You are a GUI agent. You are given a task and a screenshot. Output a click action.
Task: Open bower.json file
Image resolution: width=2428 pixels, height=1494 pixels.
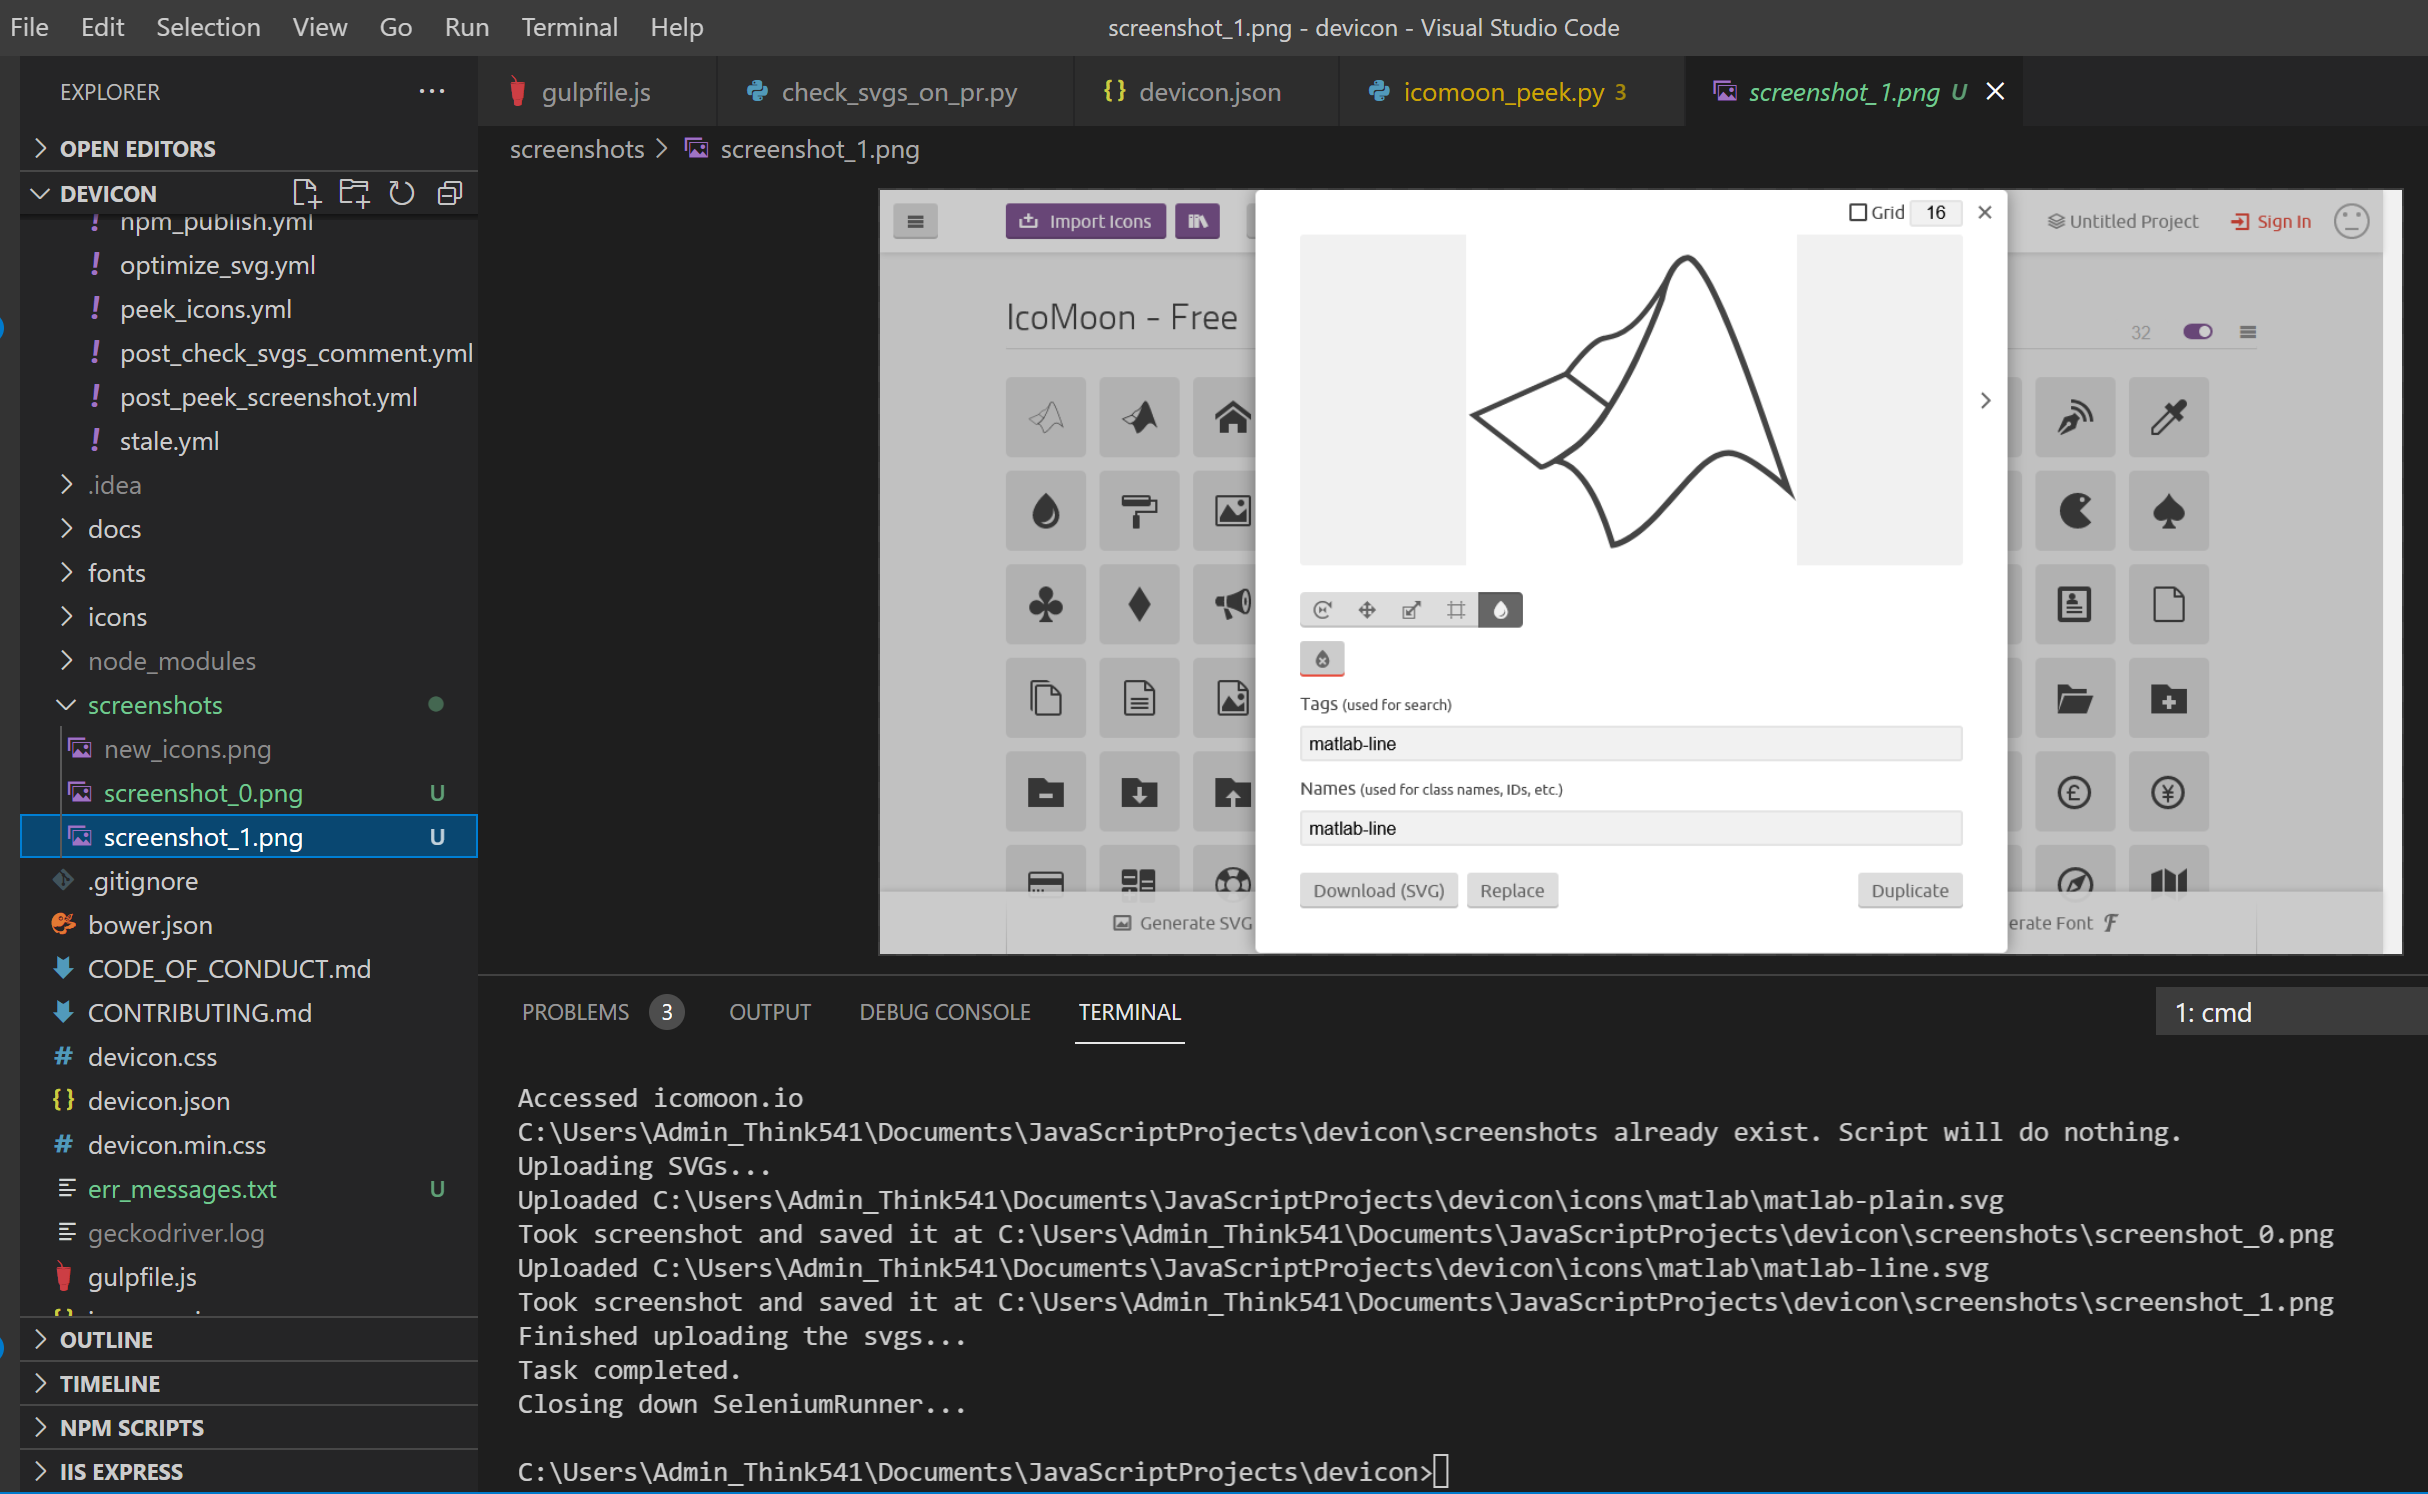pos(249,925)
